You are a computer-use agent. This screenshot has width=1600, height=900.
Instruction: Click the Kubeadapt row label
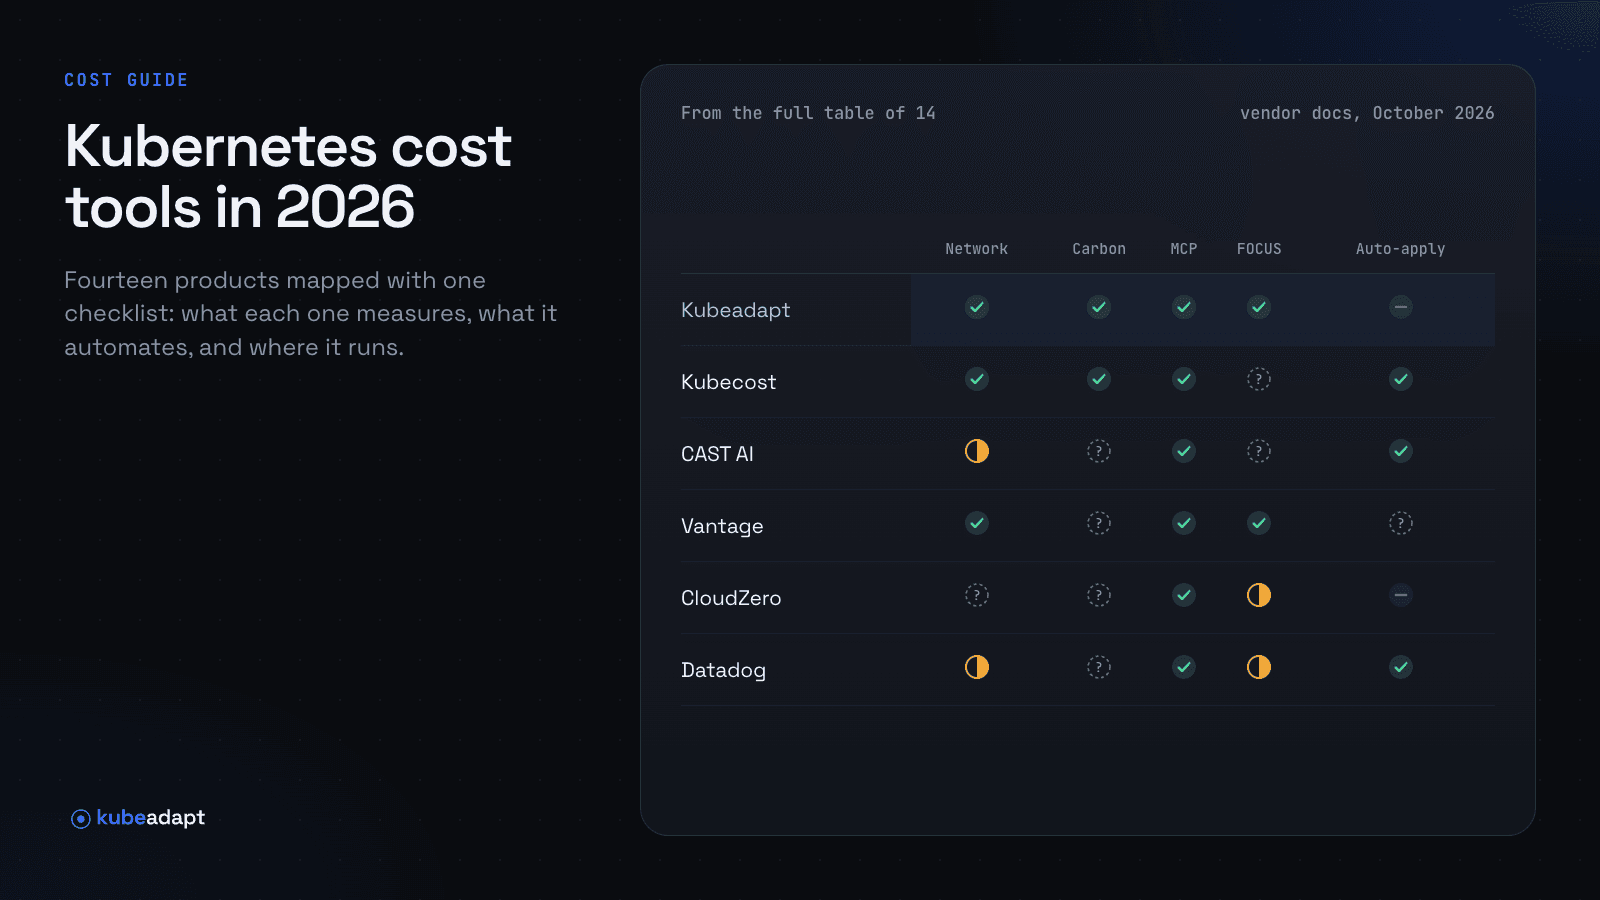[x=736, y=310]
